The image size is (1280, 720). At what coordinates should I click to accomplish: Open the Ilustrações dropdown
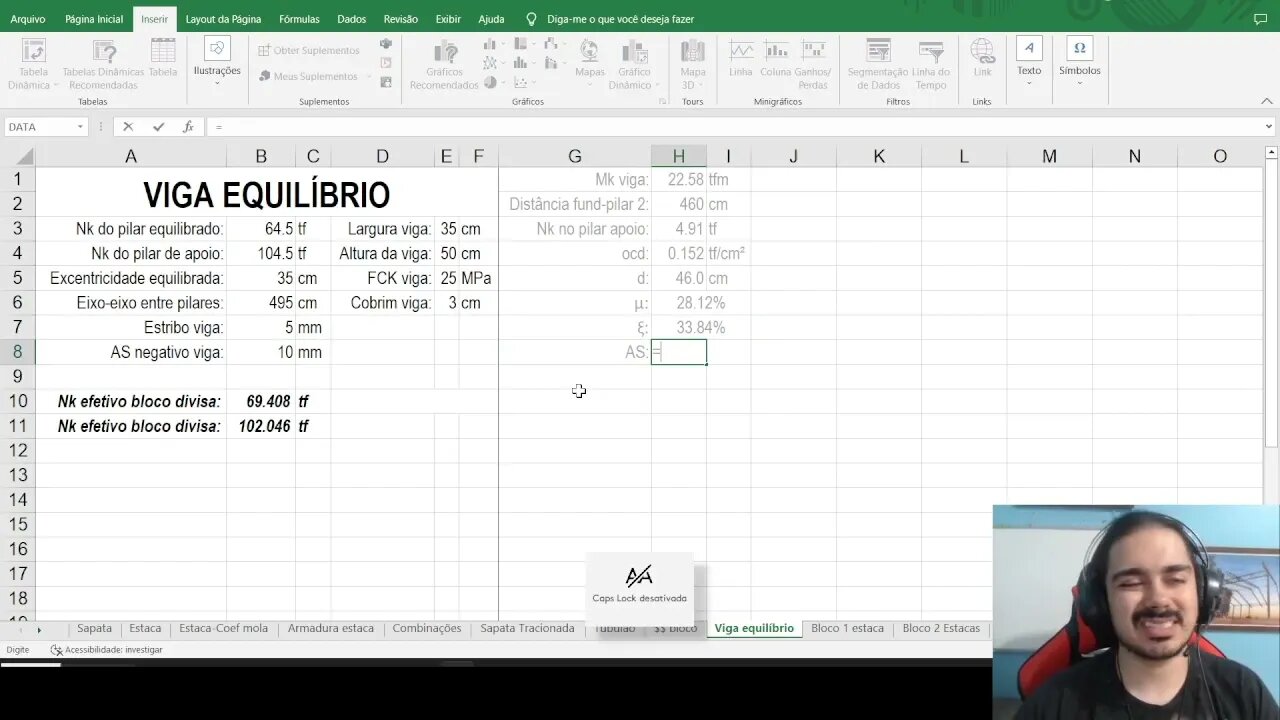pyautogui.click(x=217, y=62)
